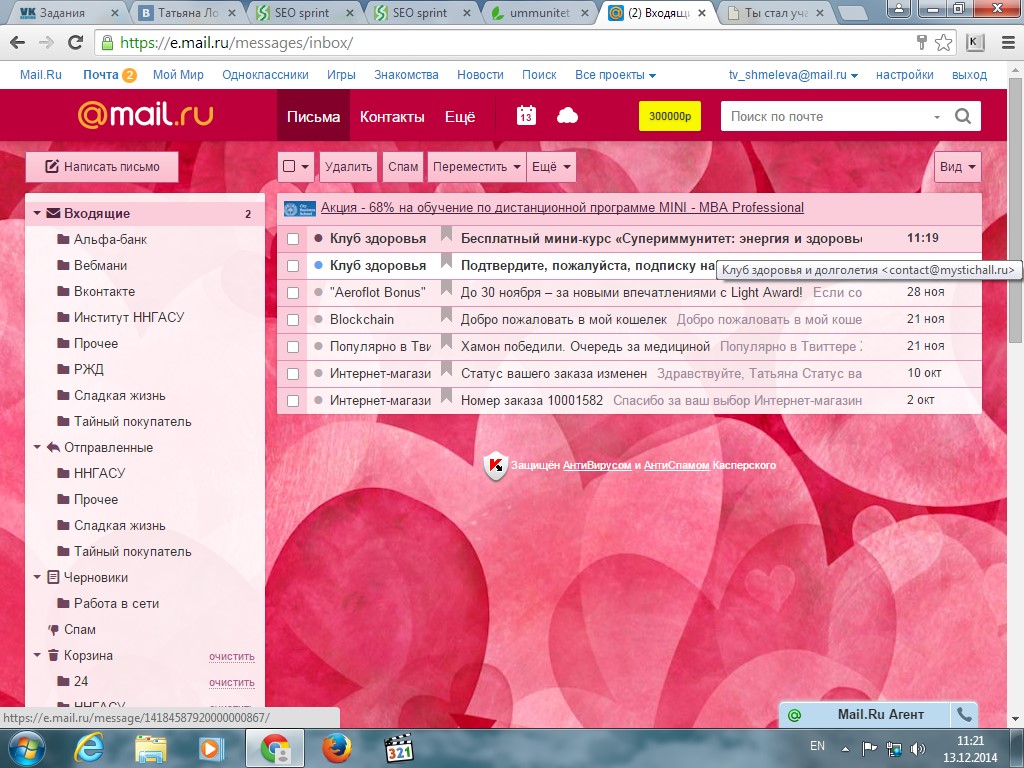The width and height of the screenshot is (1024, 768).
Task: Launch Internet Explorer from the taskbar
Action: pos(90,748)
